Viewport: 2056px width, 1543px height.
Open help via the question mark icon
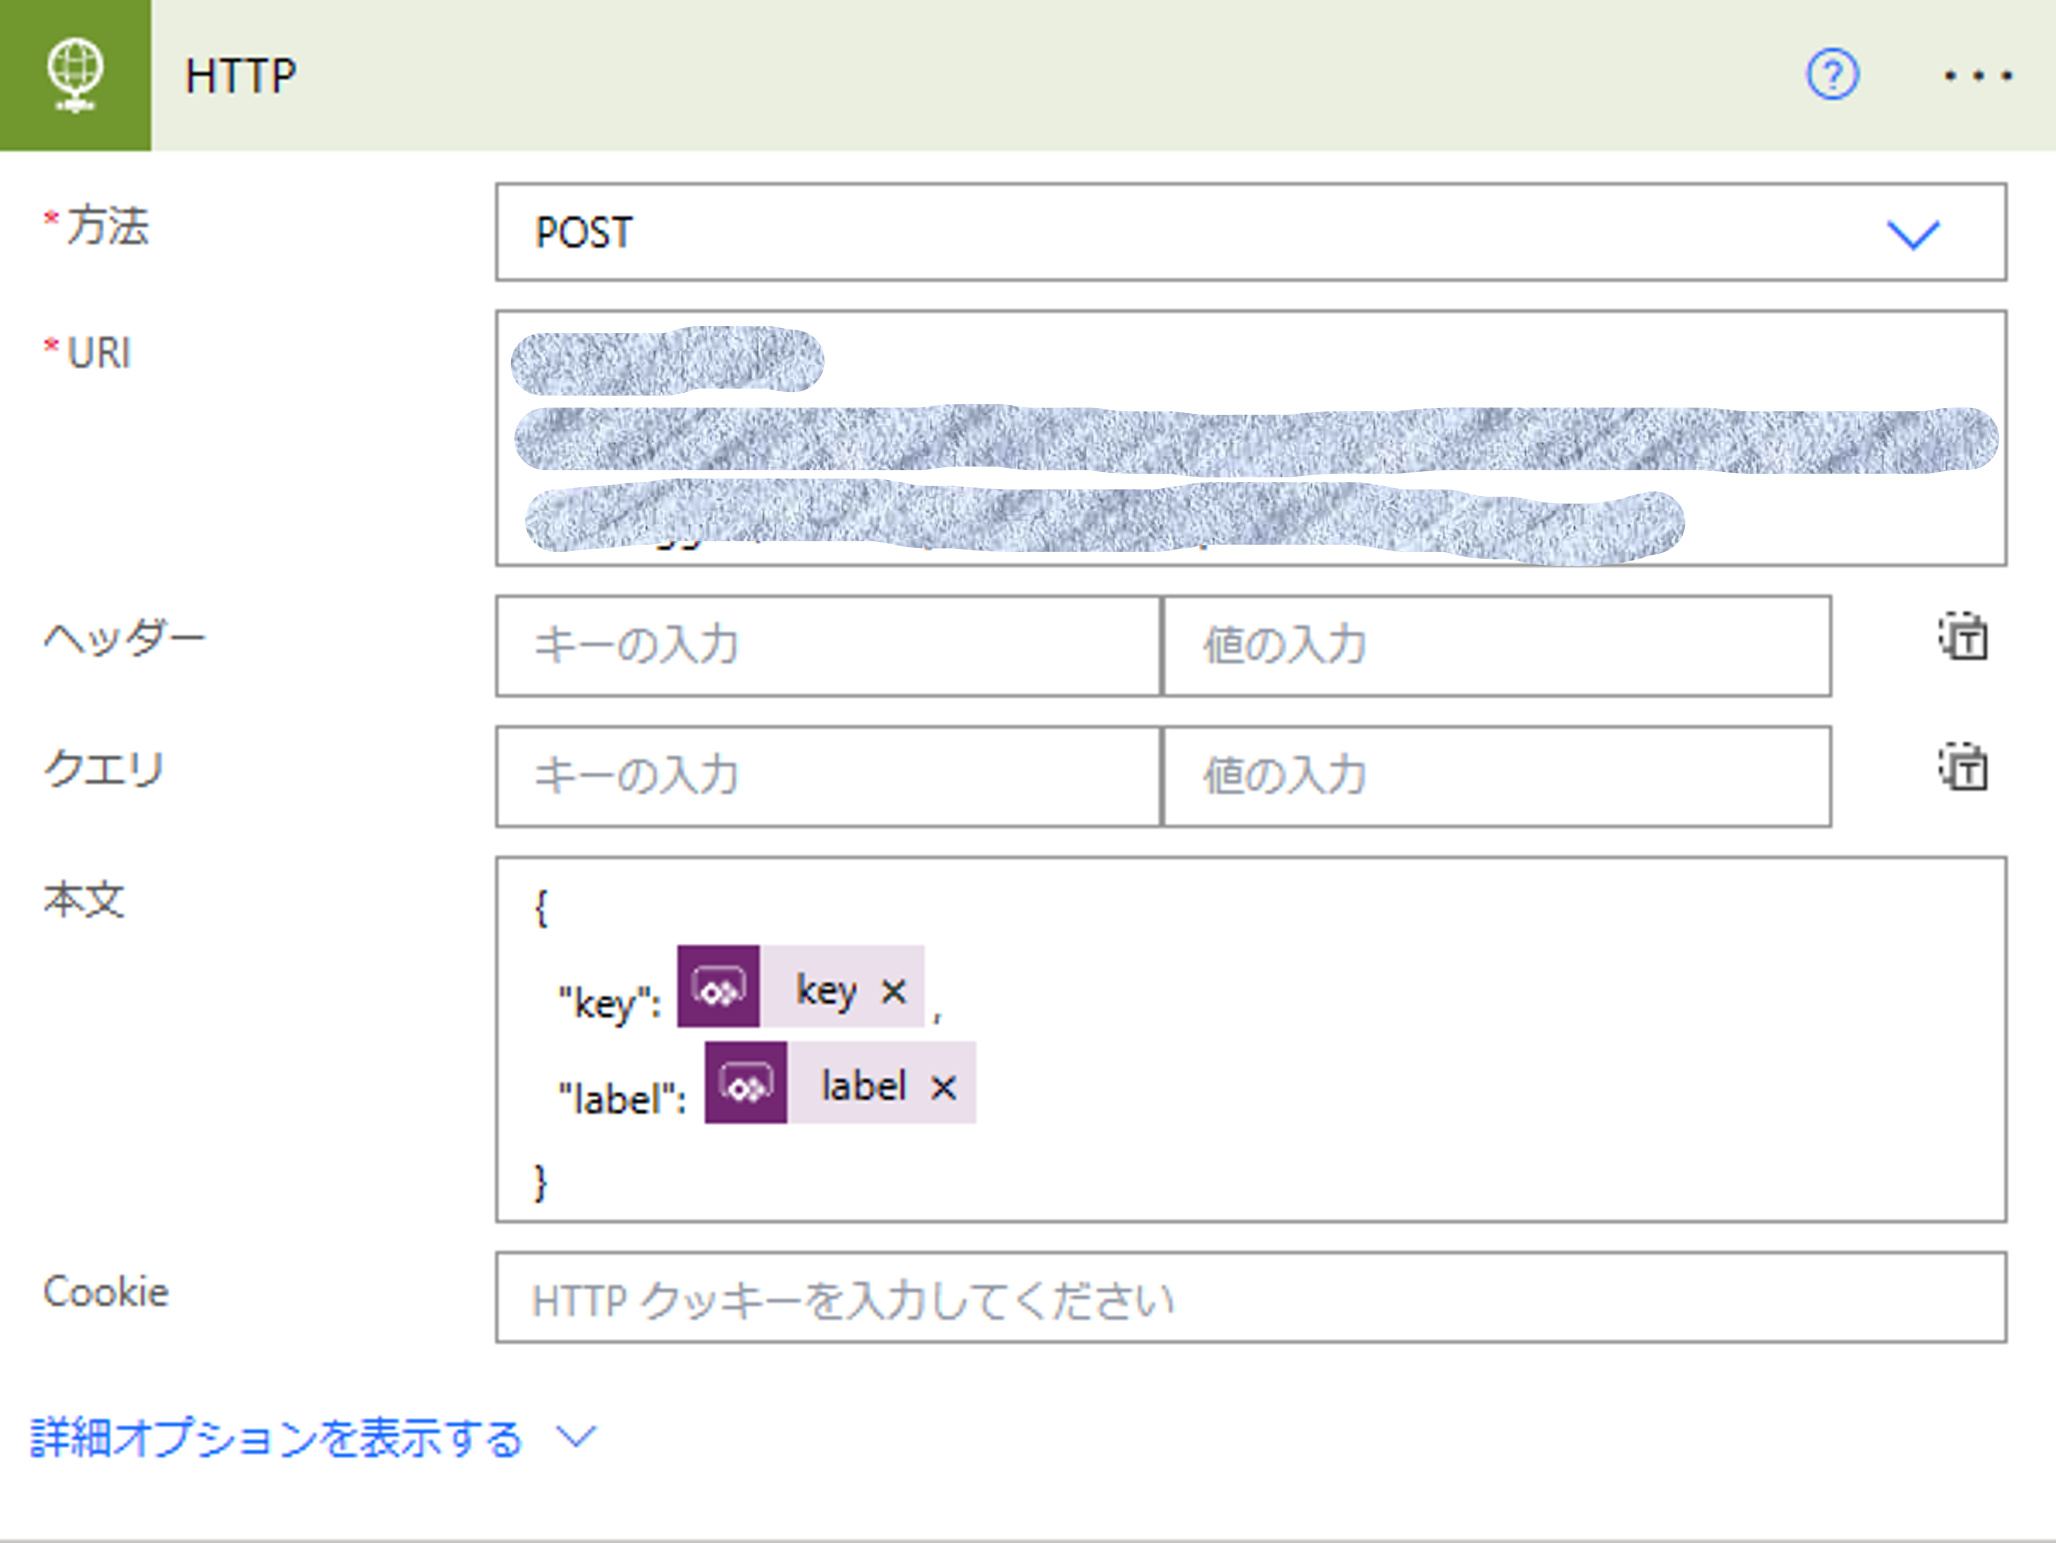point(1832,74)
